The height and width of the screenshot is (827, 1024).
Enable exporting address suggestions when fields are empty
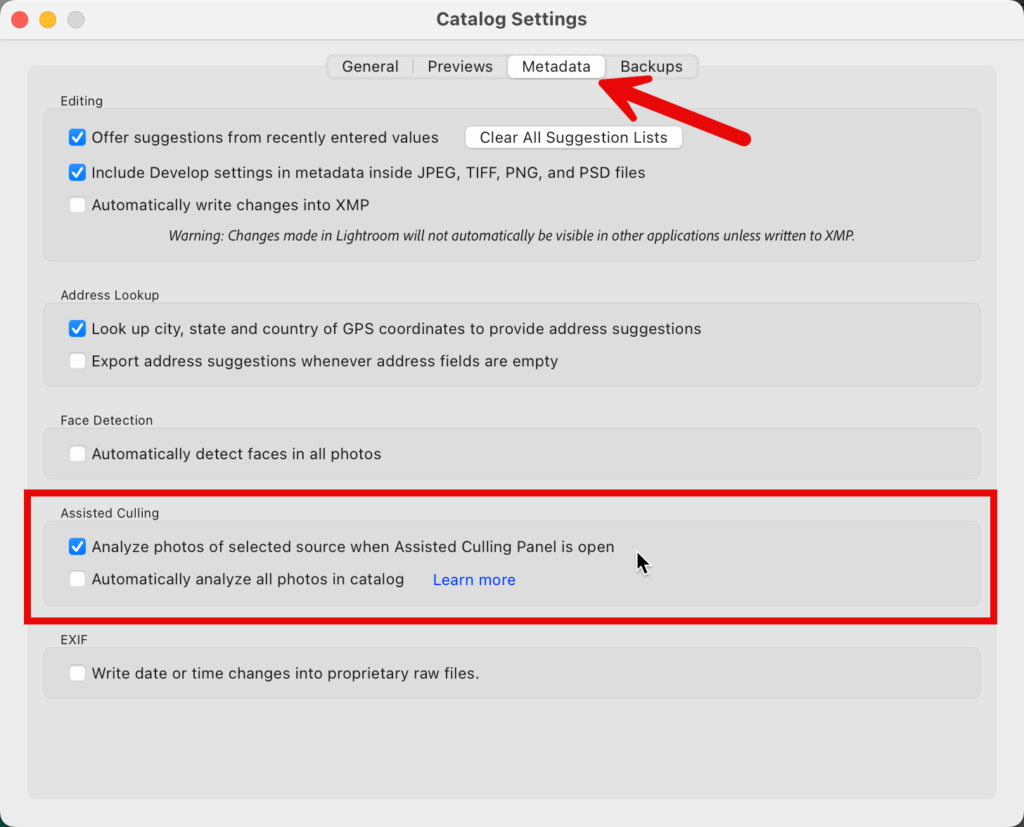77,361
